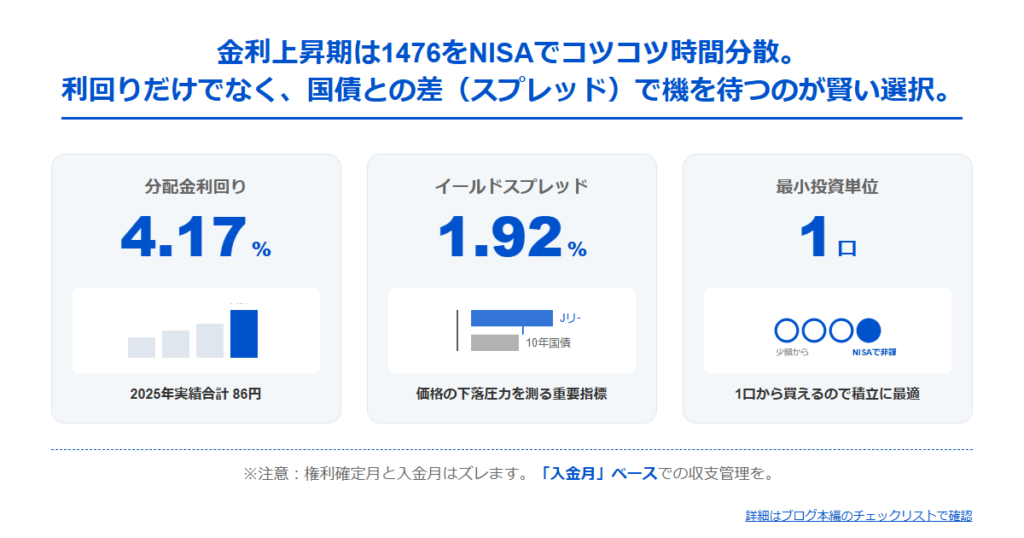Select the 分配金利回り card heading
The image size is (1024, 538).
196,186
